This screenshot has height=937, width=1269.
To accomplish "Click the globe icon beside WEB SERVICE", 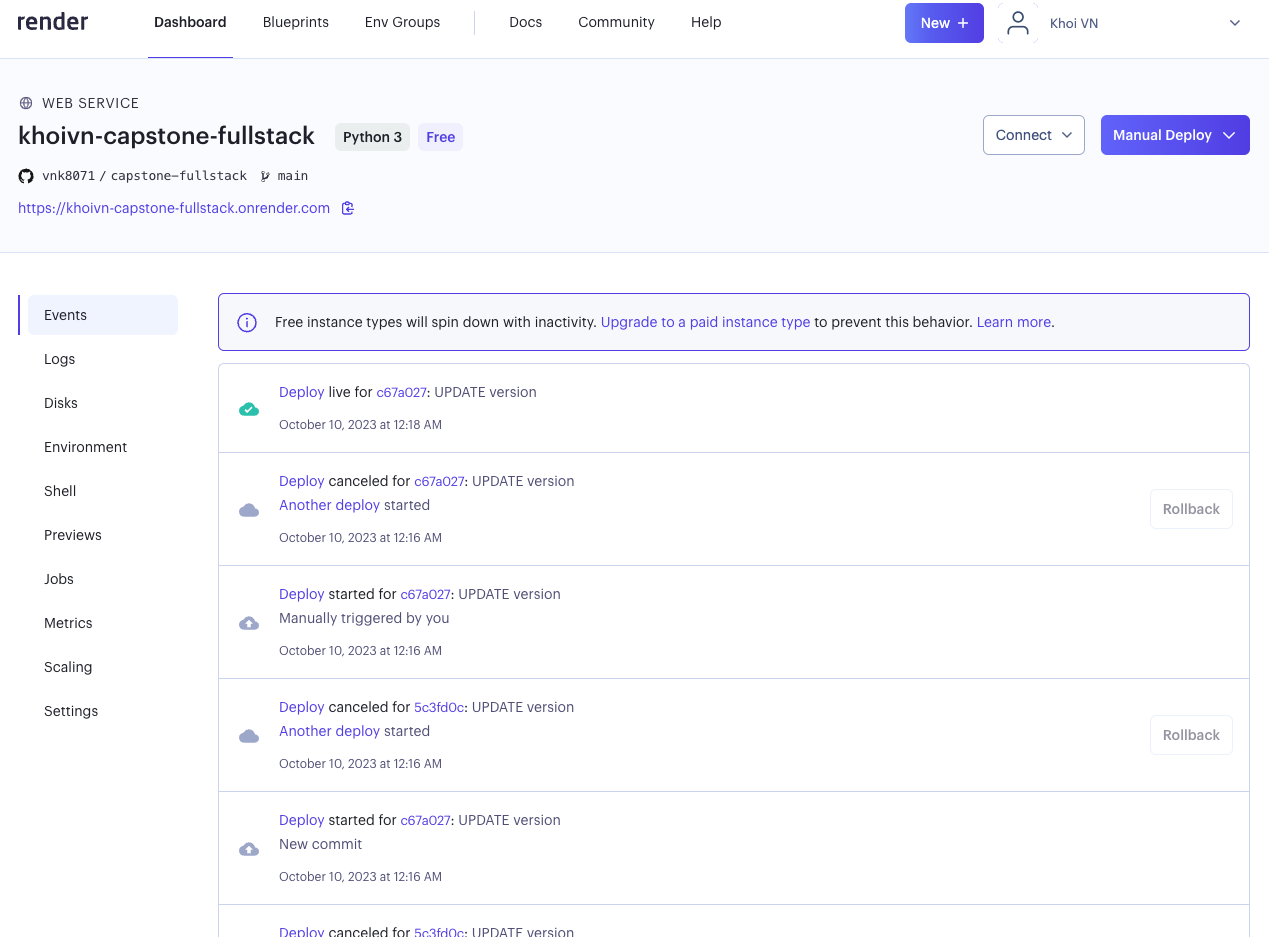I will (26, 103).
